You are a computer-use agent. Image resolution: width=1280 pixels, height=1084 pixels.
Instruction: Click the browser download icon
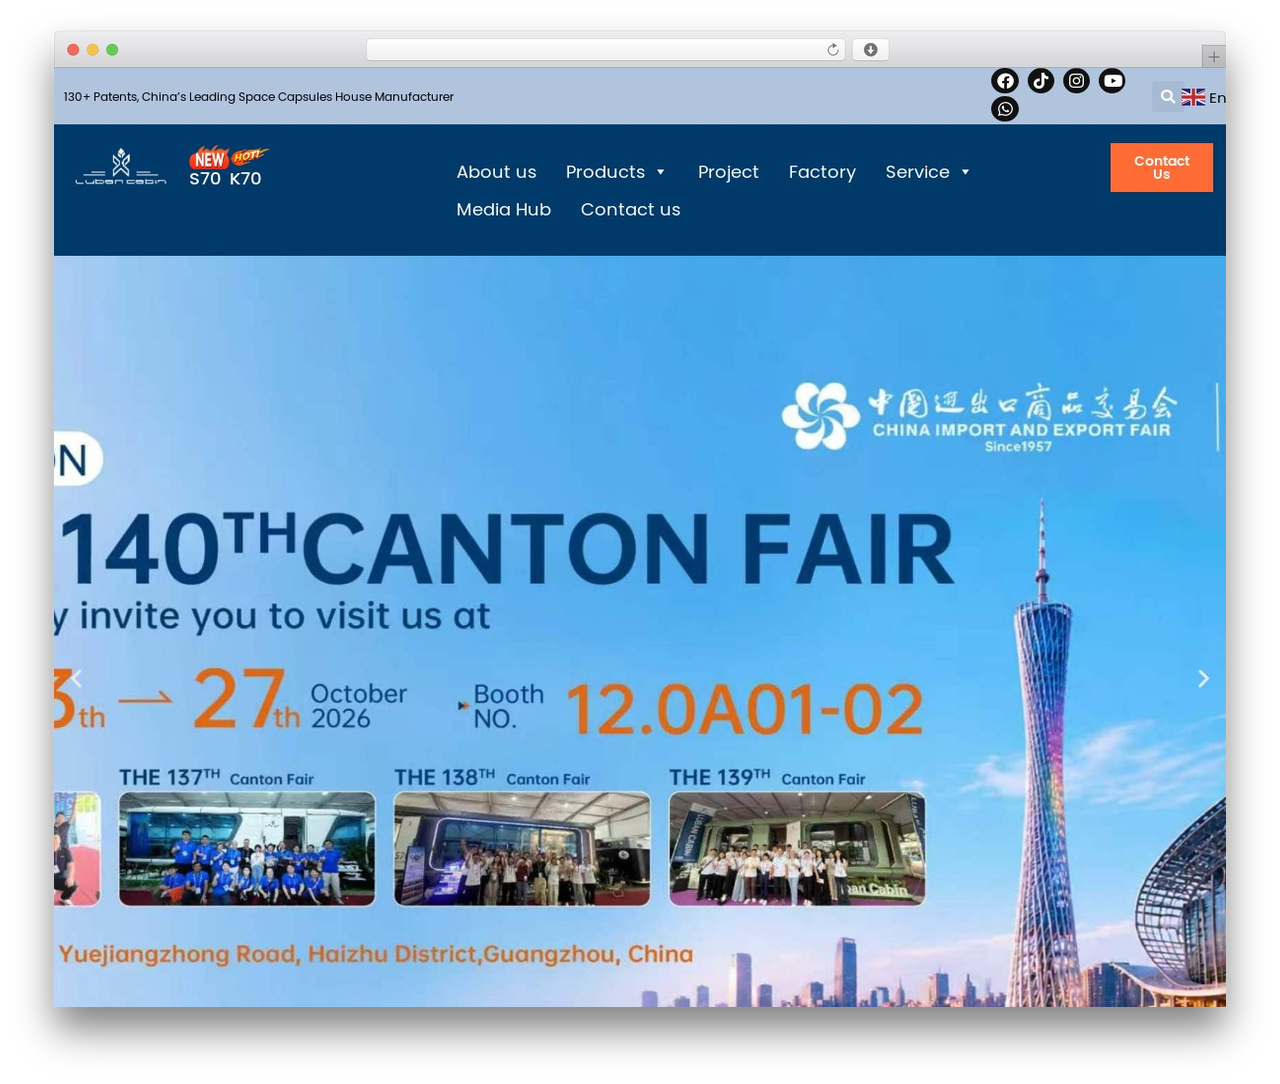pyautogui.click(x=871, y=50)
